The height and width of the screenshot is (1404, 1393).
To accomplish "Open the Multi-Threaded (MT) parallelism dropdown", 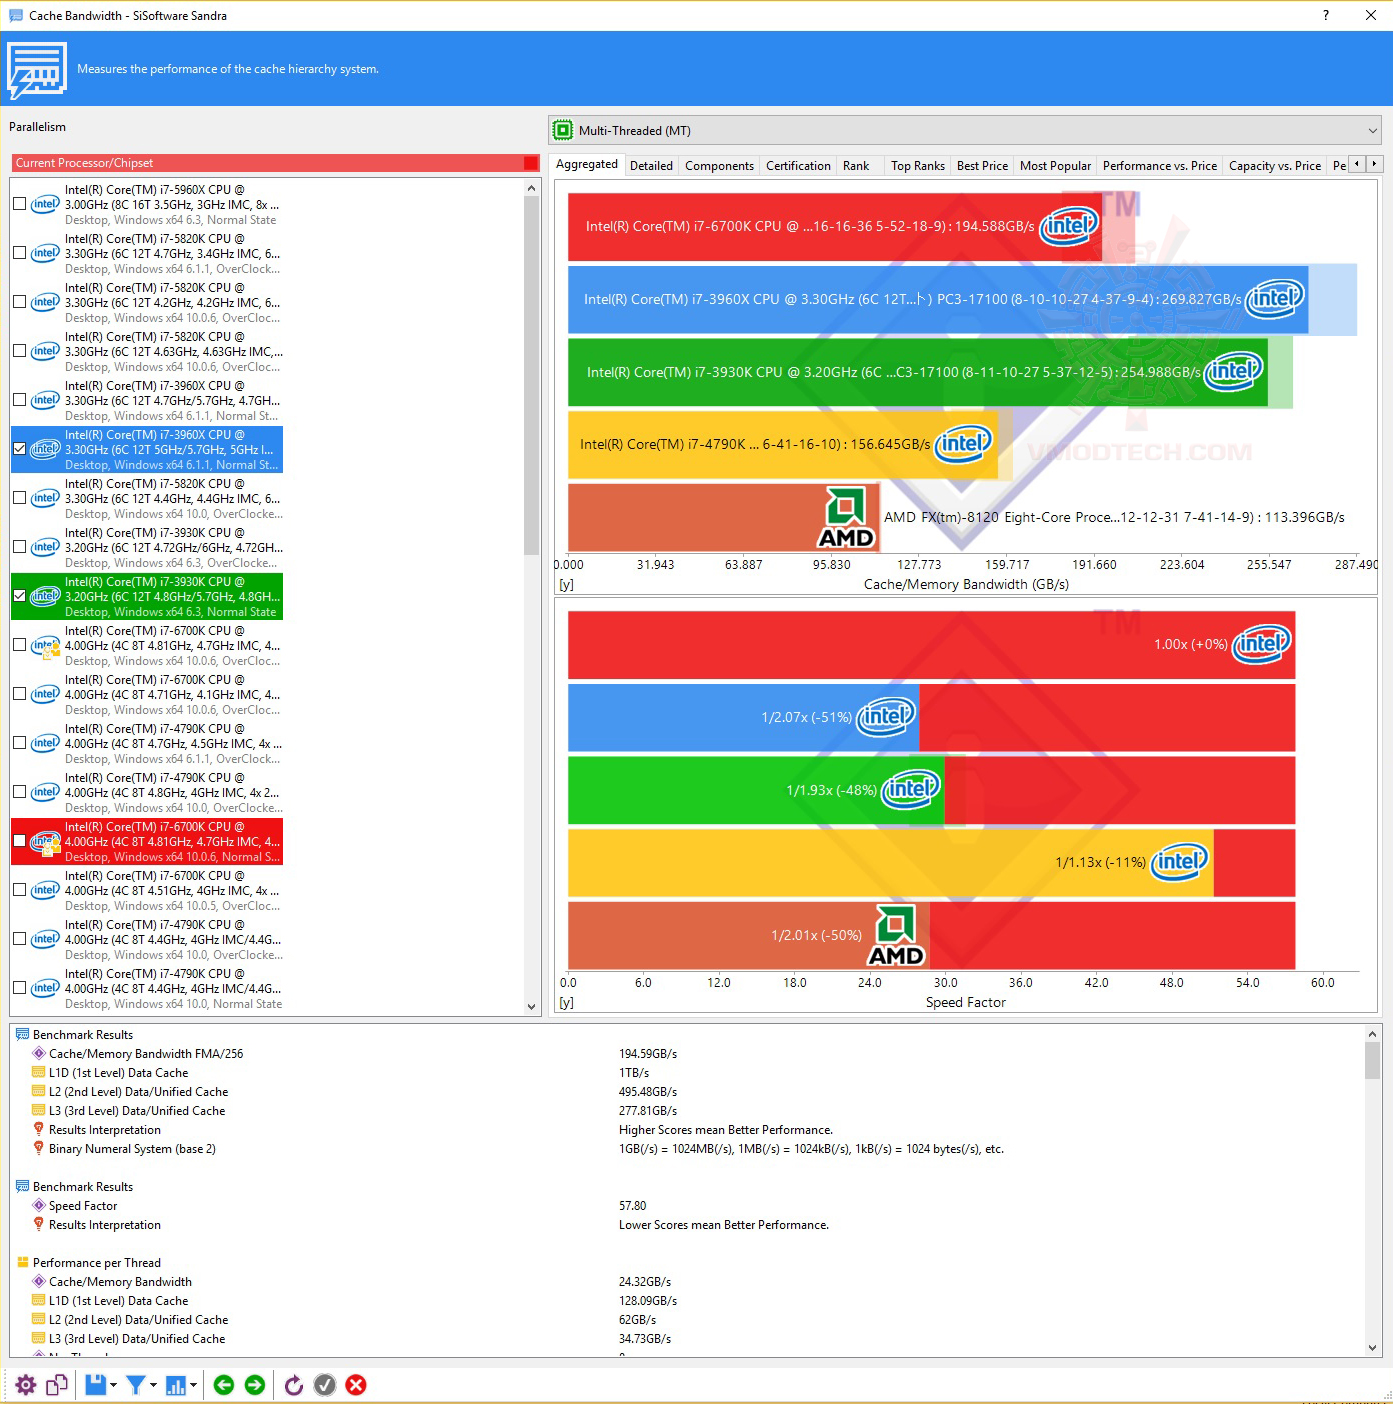I will tap(966, 130).
